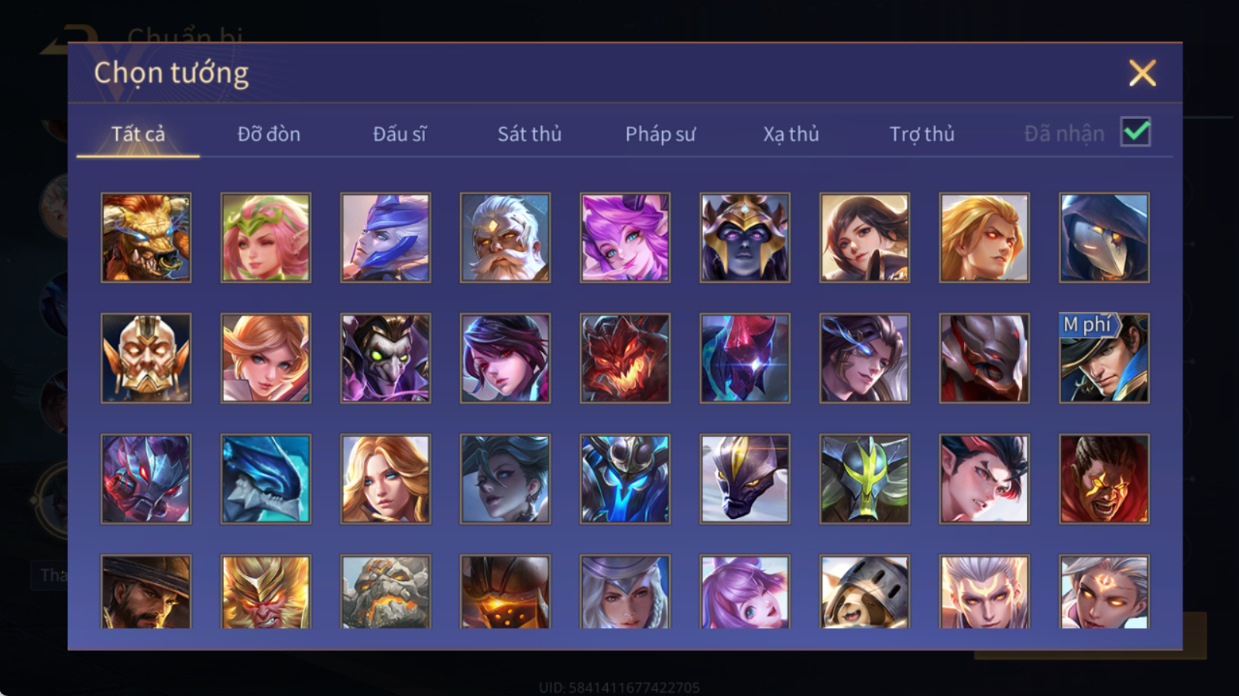1239x696 pixels.
Task: Select the green-eyed dark crow hero
Action: 385,358
